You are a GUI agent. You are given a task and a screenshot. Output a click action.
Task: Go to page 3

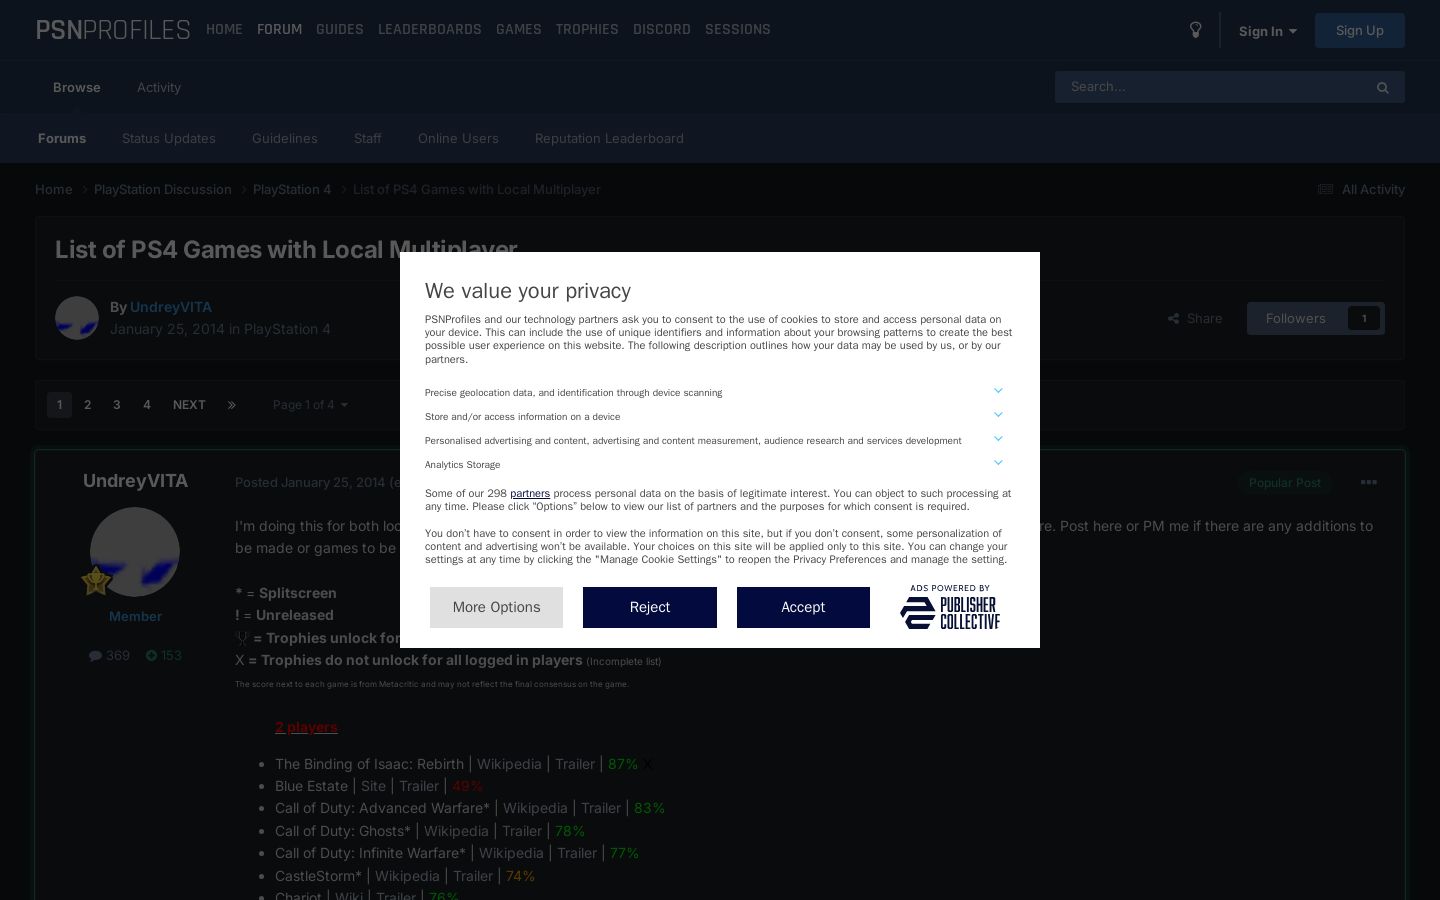(x=117, y=405)
